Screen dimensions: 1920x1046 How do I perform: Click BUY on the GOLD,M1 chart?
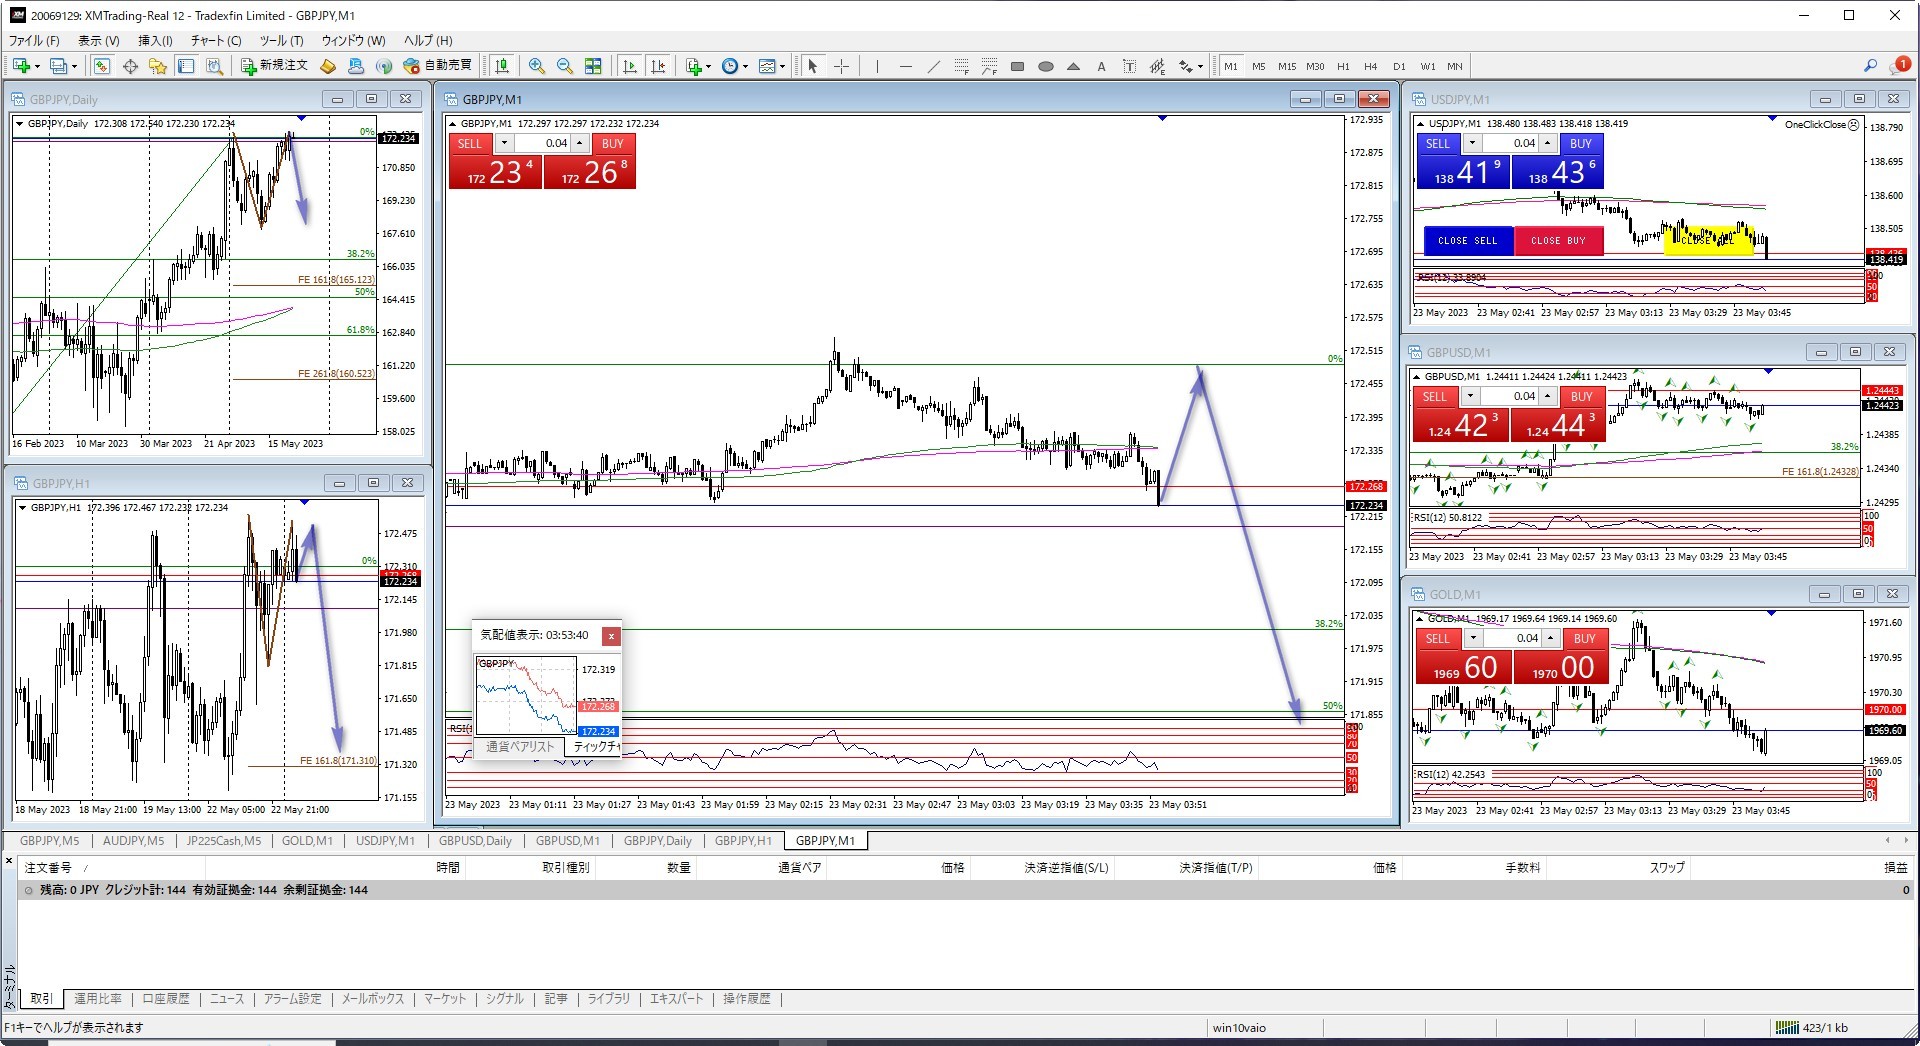(1584, 638)
